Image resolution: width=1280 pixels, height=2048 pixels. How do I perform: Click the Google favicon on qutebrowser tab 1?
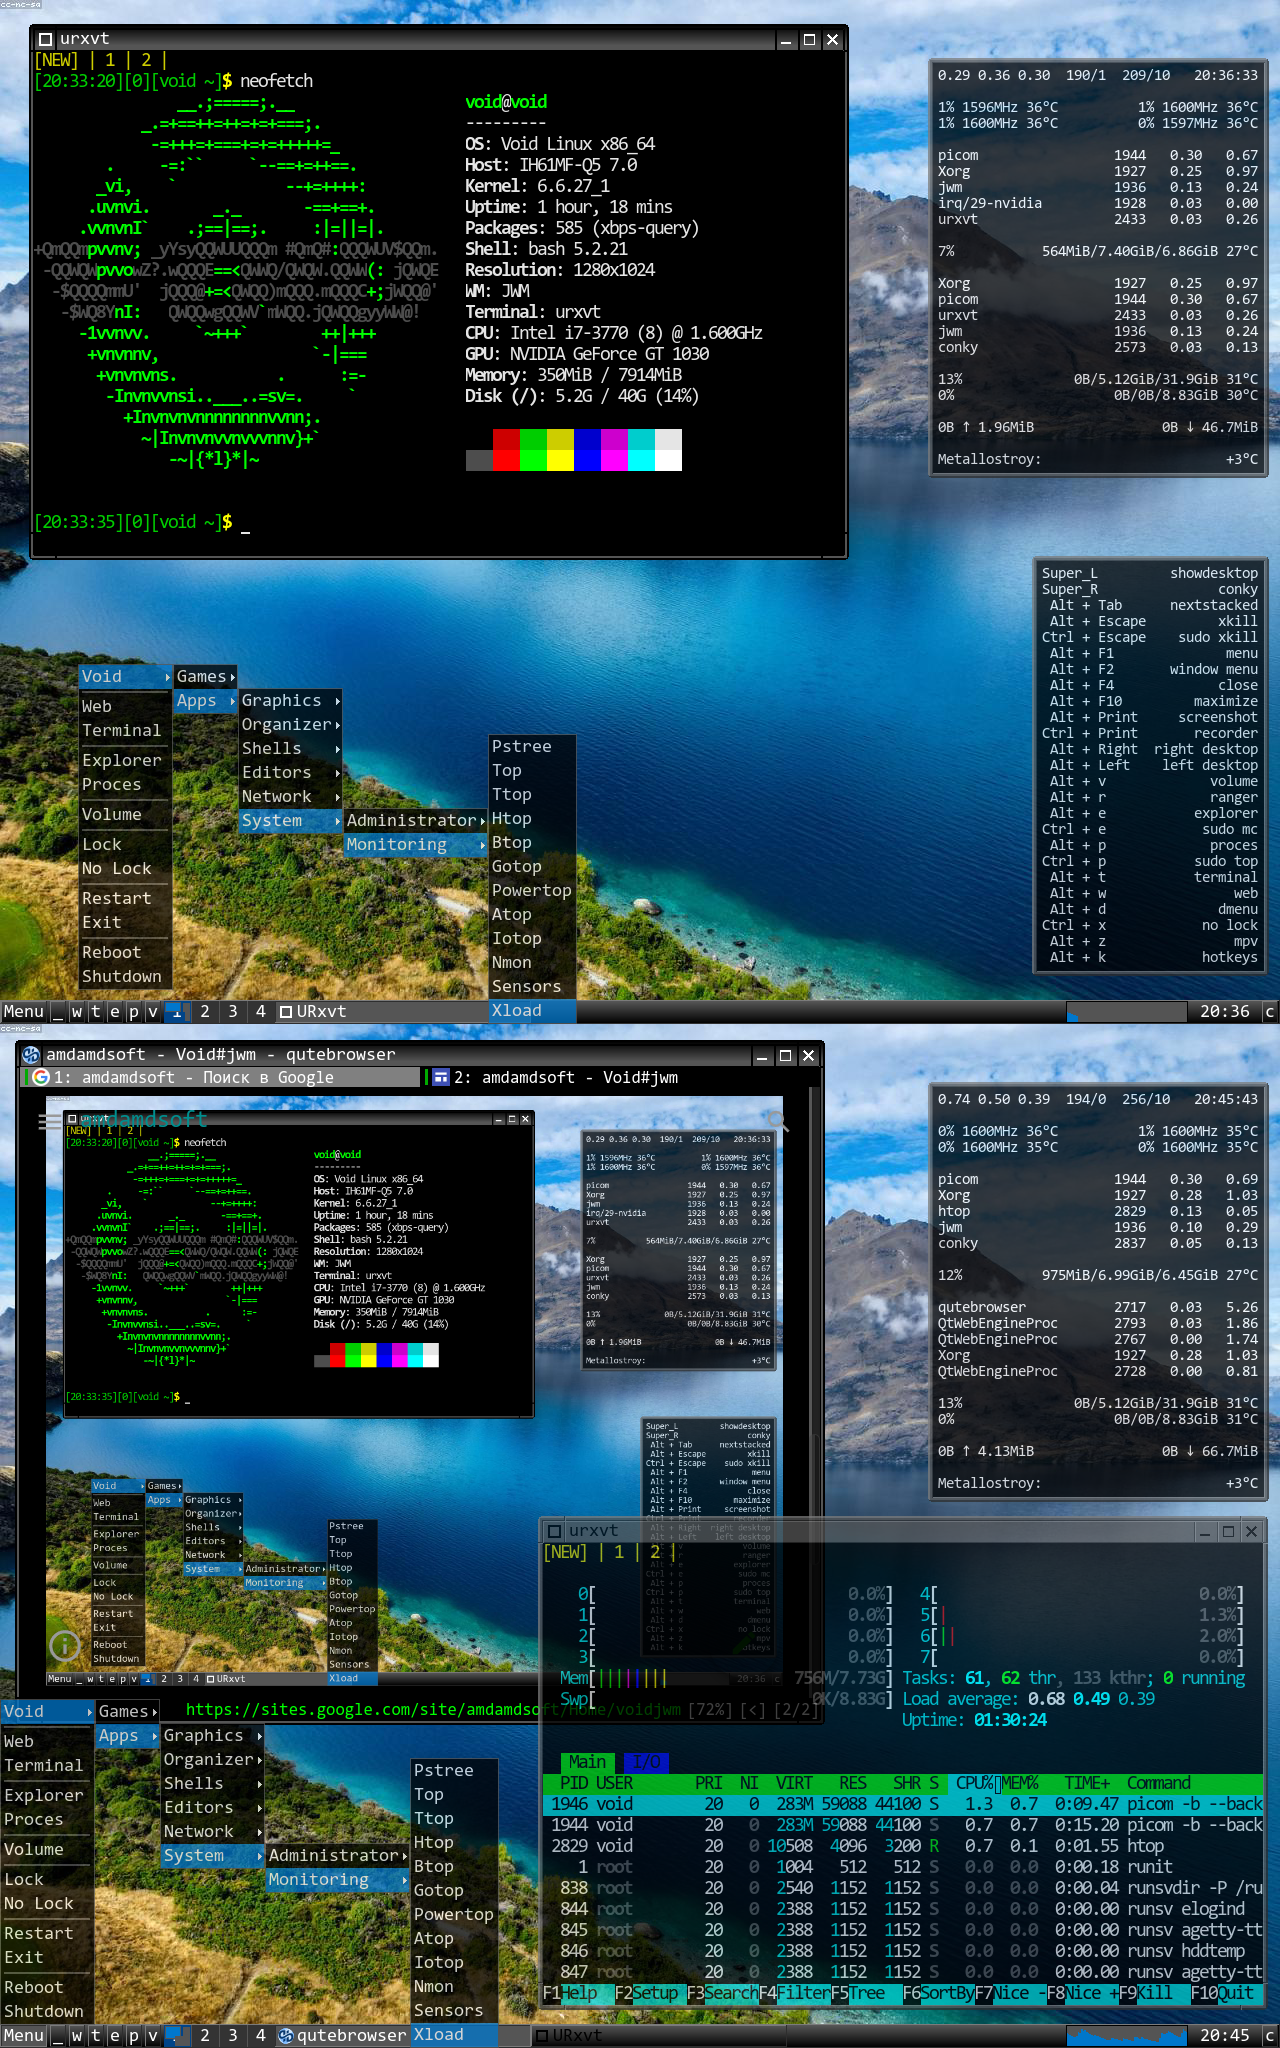pos(41,1077)
